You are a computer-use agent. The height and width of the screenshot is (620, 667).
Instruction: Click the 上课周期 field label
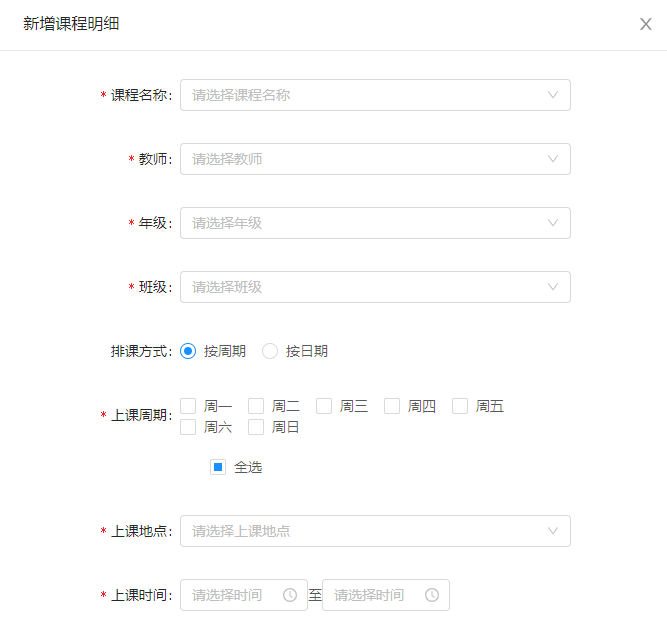(141, 415)
